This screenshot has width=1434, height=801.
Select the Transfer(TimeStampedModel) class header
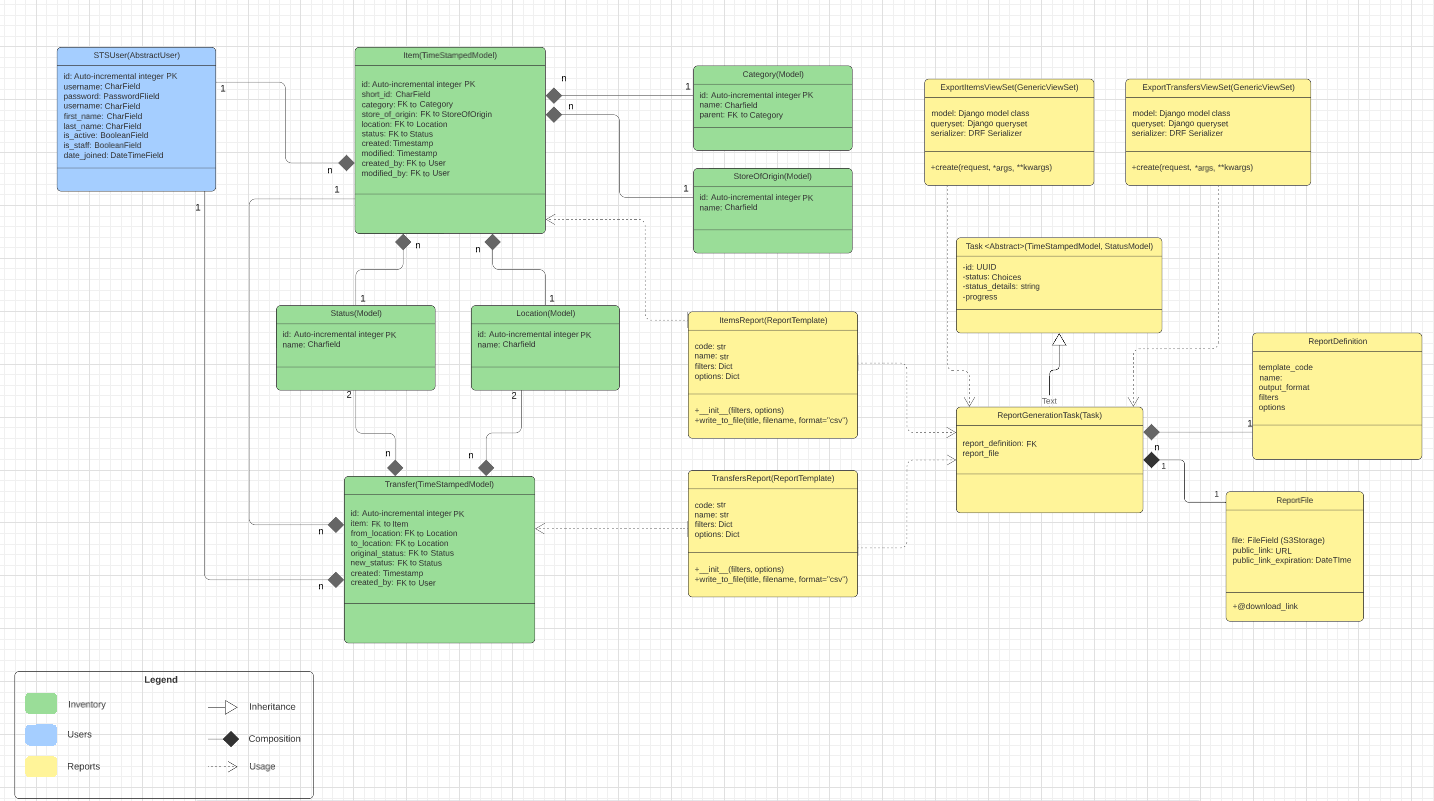point(439,484)
